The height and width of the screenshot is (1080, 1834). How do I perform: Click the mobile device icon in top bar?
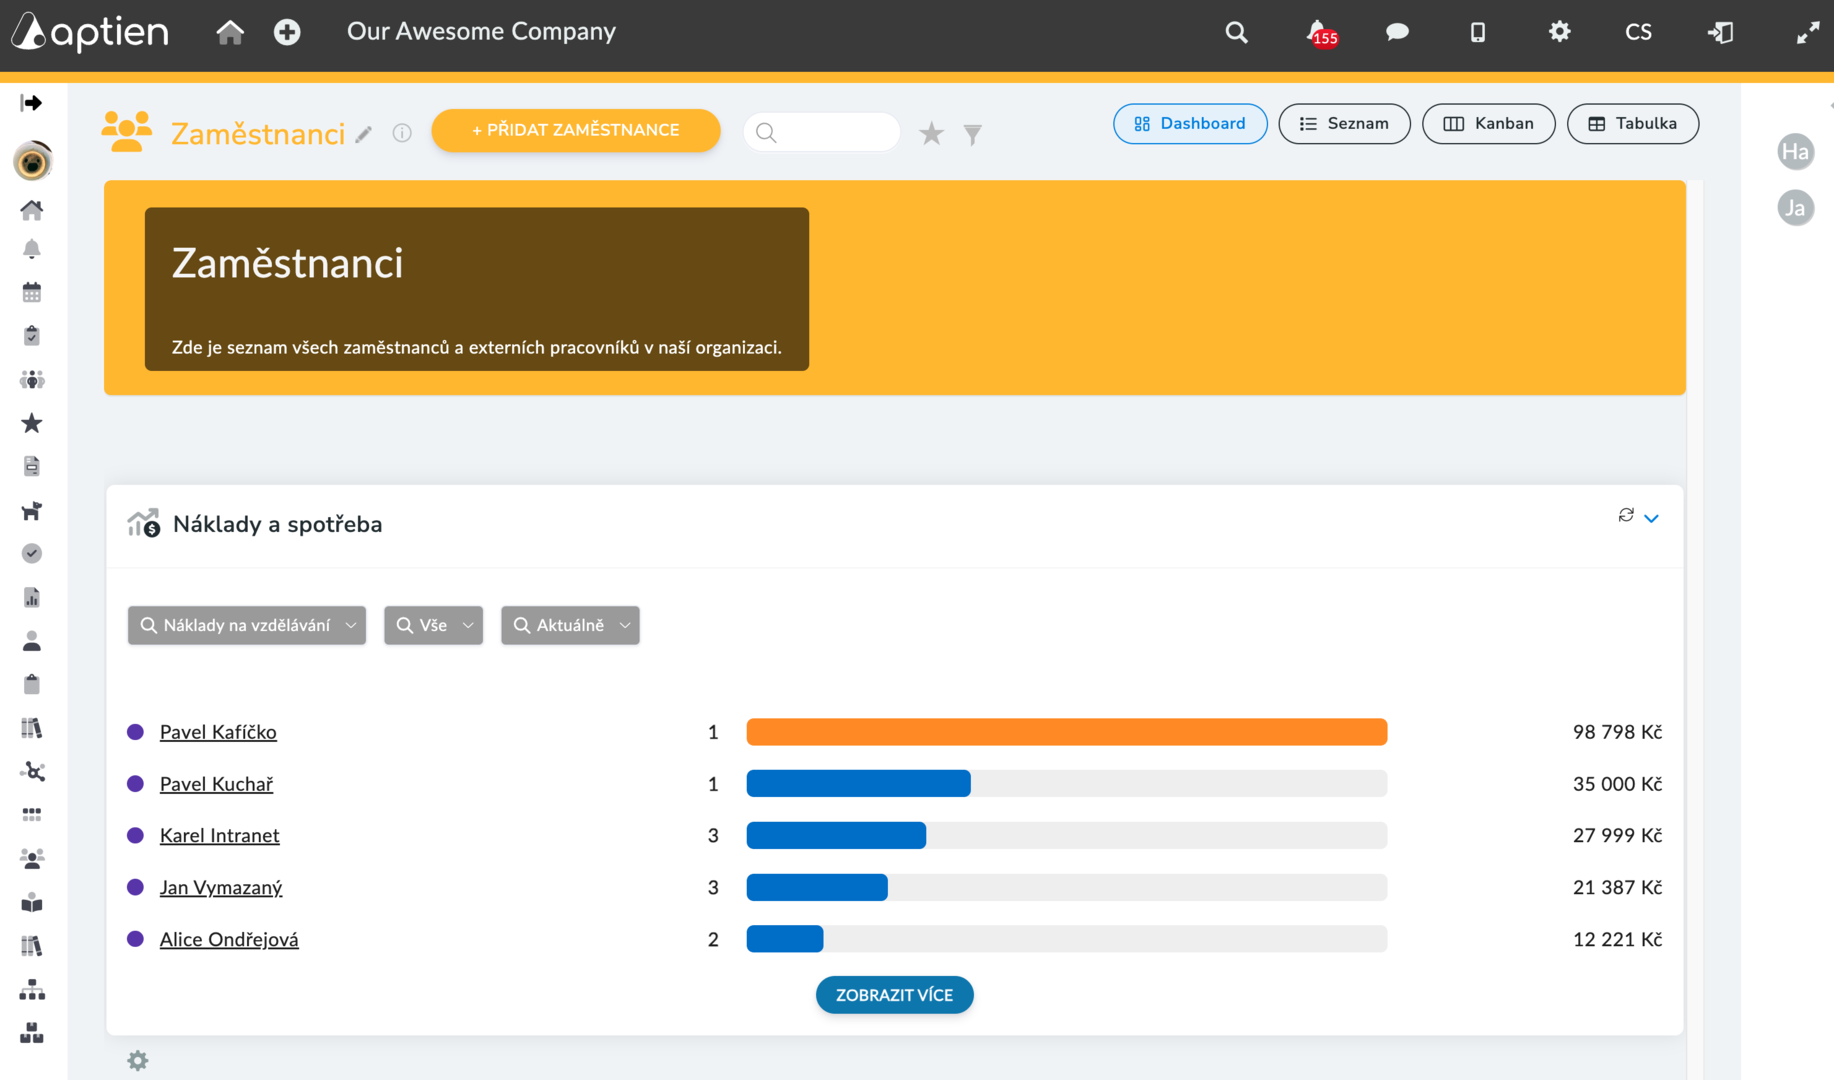1478,32
